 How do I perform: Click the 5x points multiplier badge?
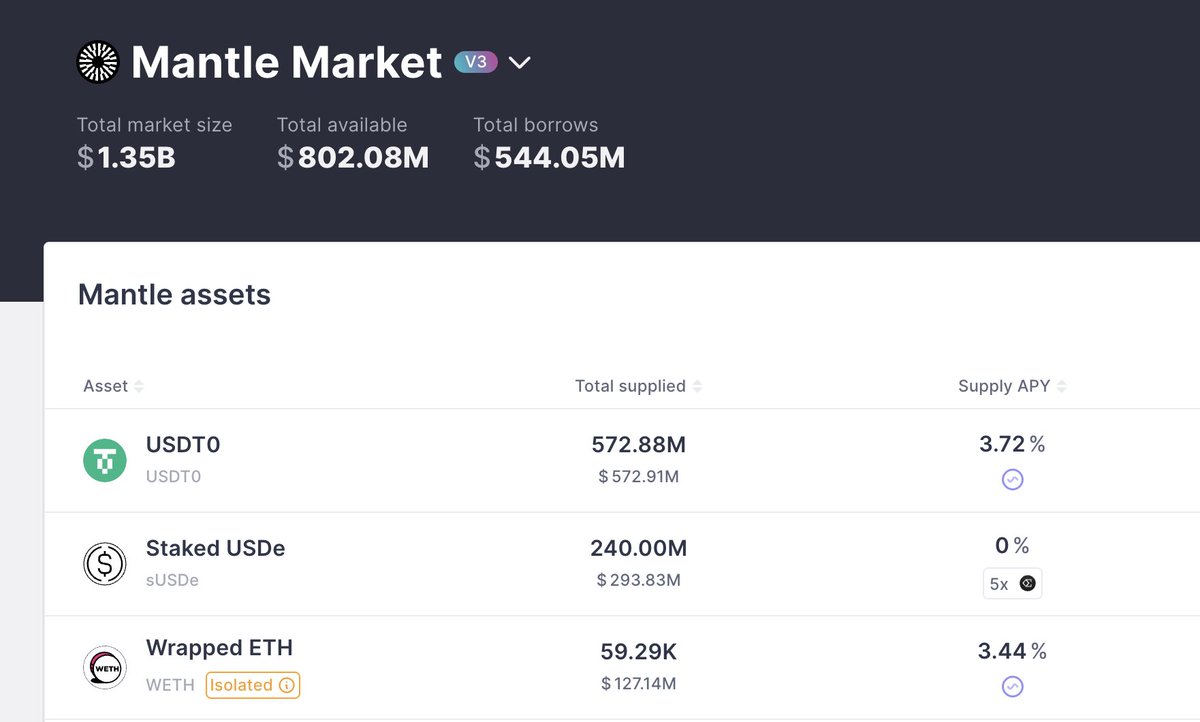point(1012,583)
